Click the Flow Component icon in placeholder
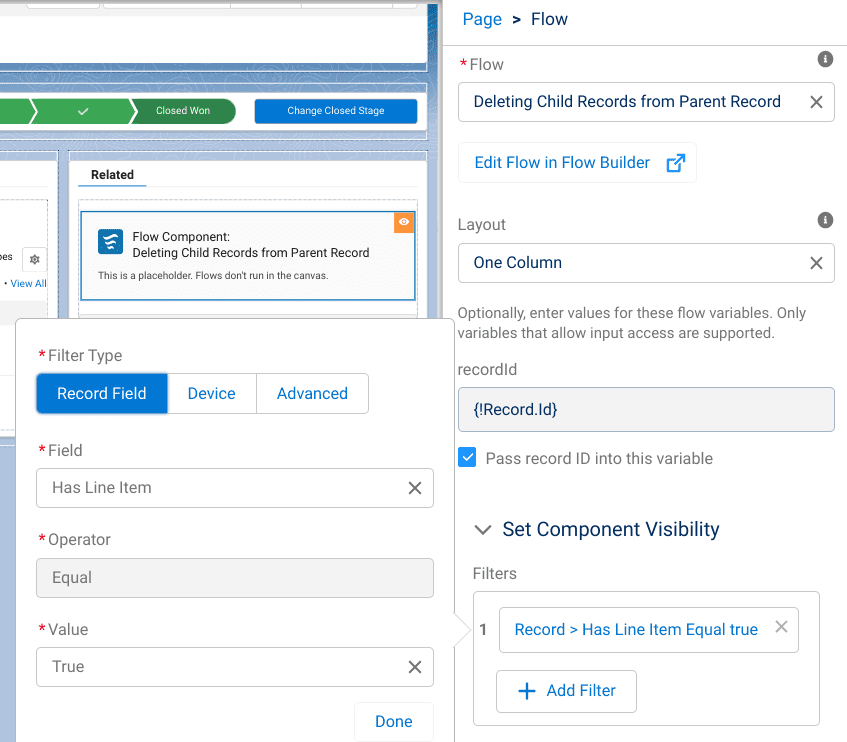This screenshot has height=742, width=847. 110,241
